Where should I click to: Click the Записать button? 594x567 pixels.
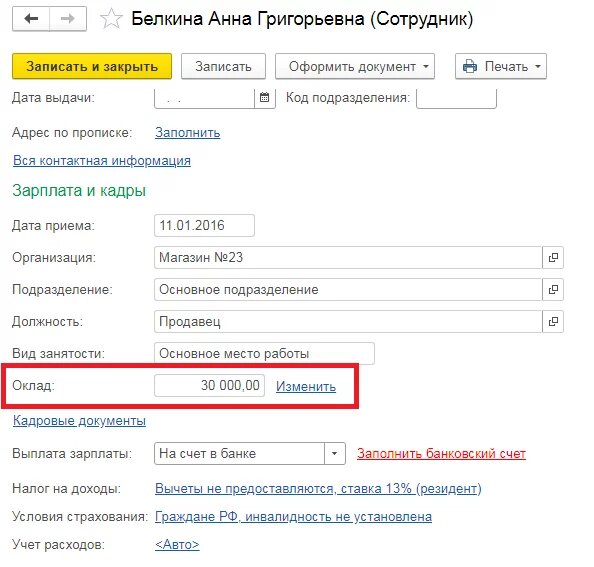point(223,66)
